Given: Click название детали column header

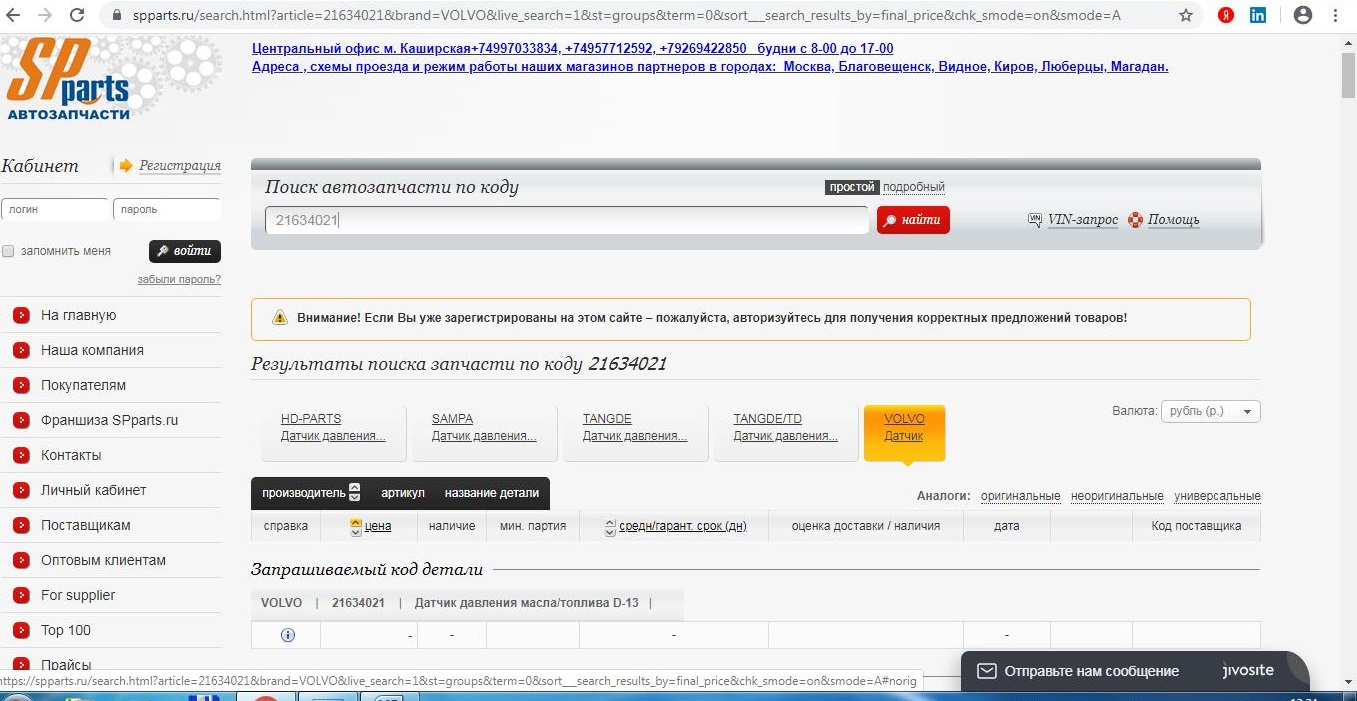Looking at the screenshot, I should click(491, 493).
